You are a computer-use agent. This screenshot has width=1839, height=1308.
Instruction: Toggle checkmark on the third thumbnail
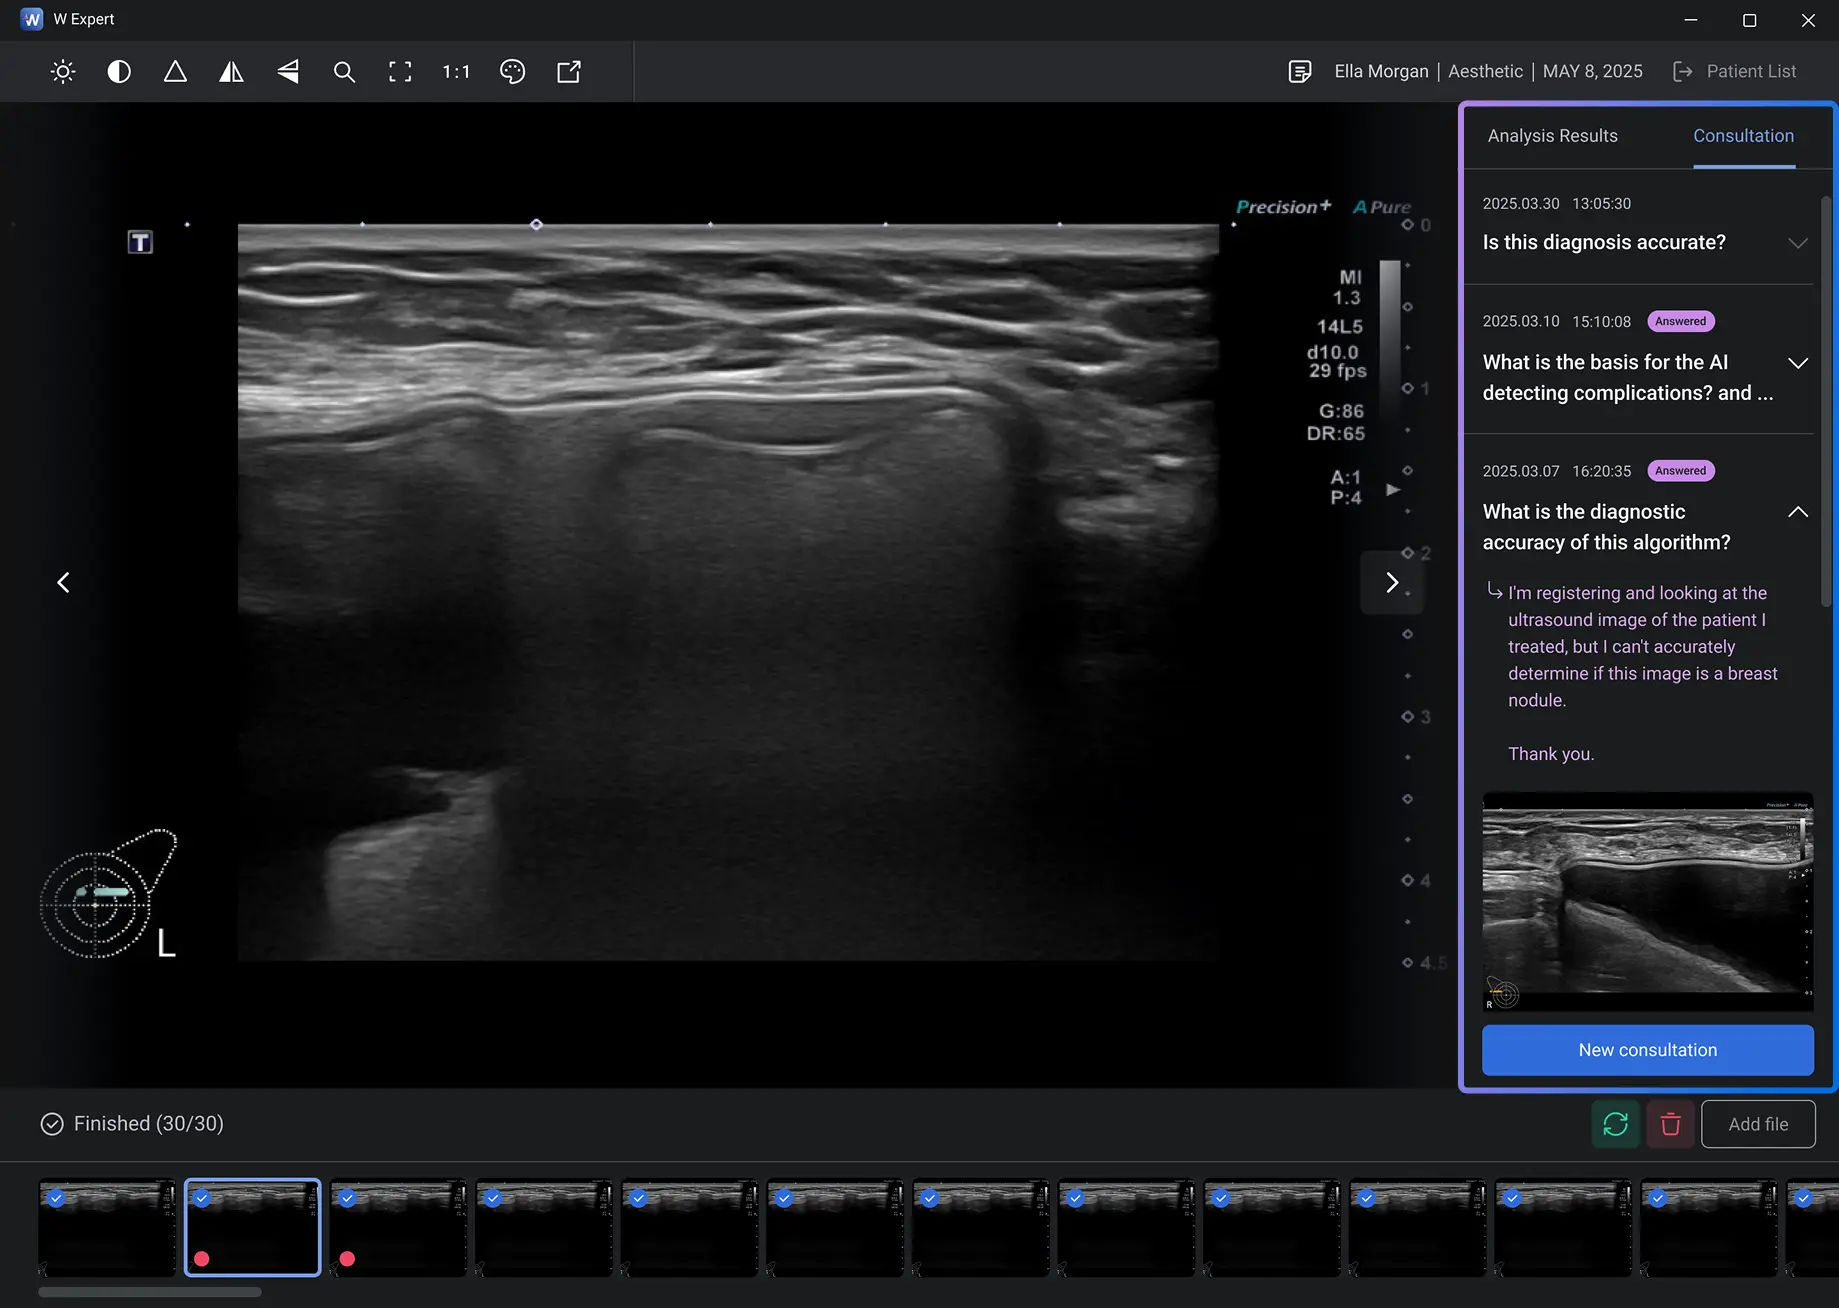347,1198
